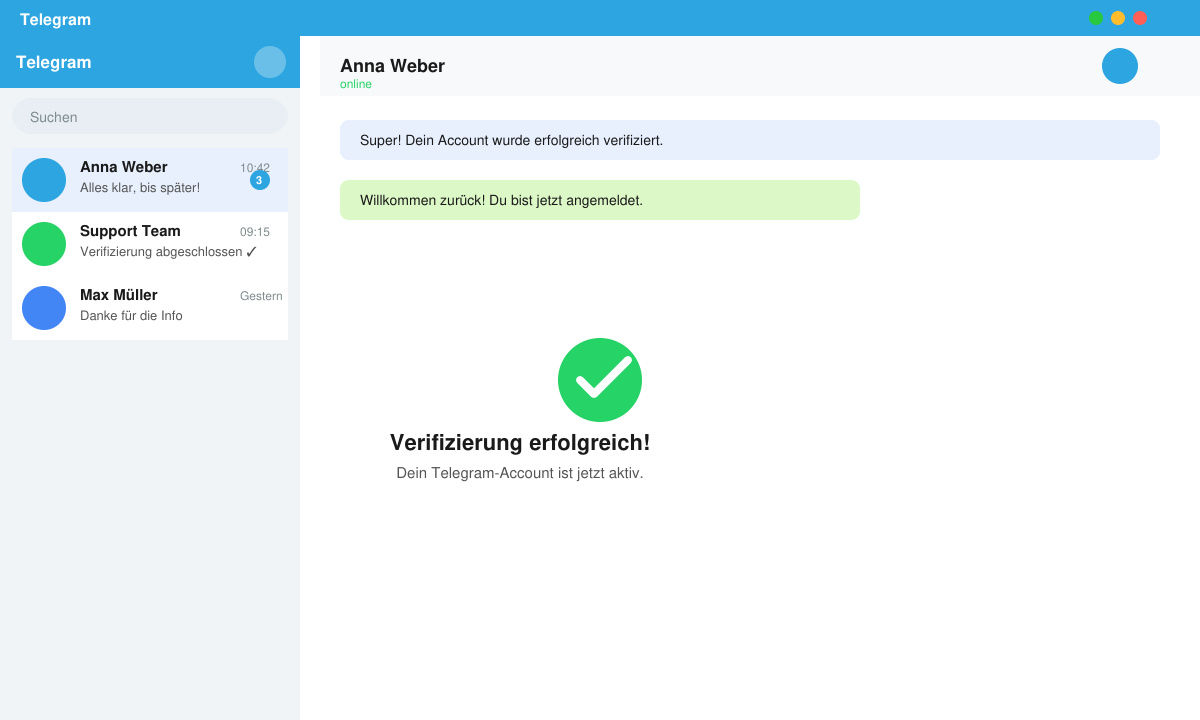Click the yellow window control button
The width and height of the screenshot is (1200, 720).
(1118, 18)
